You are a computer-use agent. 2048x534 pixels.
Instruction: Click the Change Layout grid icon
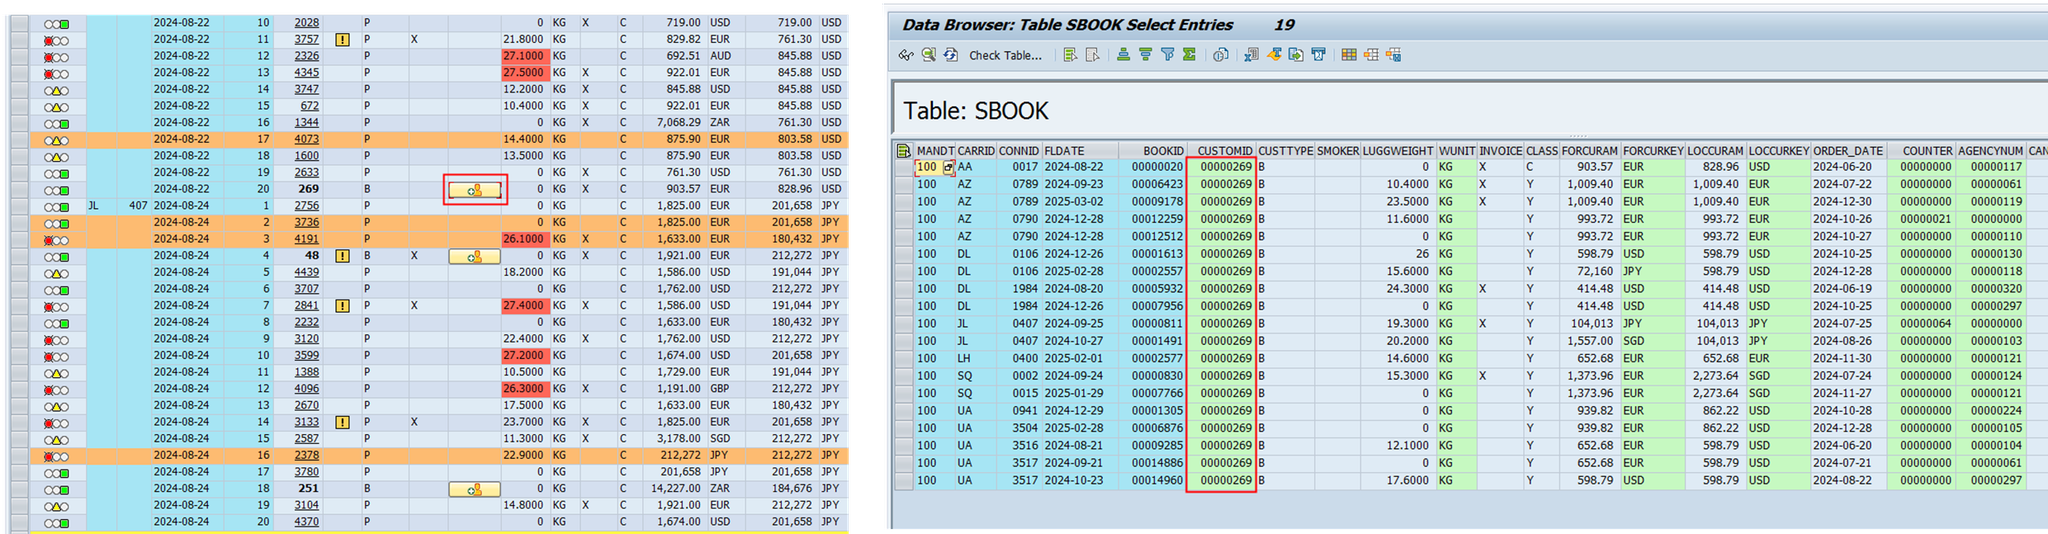(1349, 55)
